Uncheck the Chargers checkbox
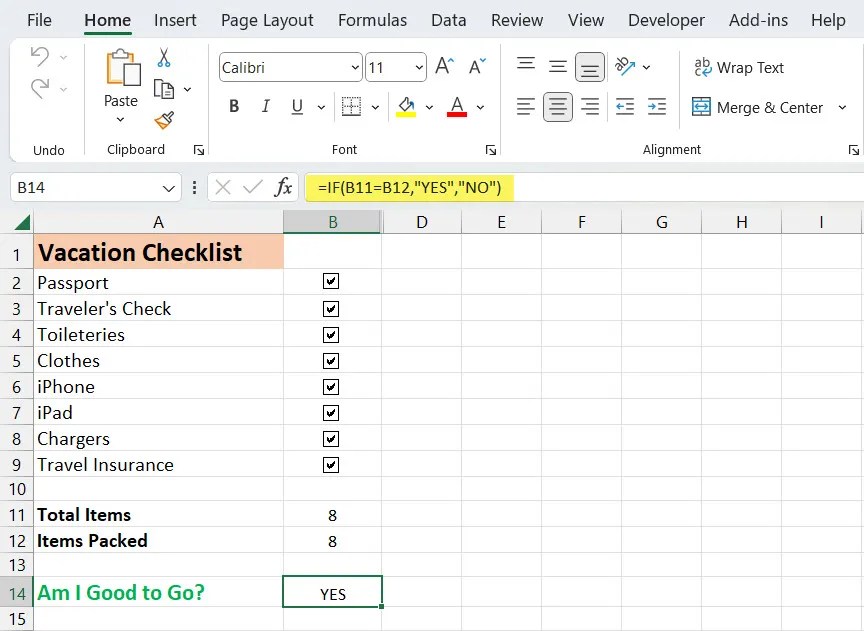This screenshot has width=864, height=631. (331, 438)
